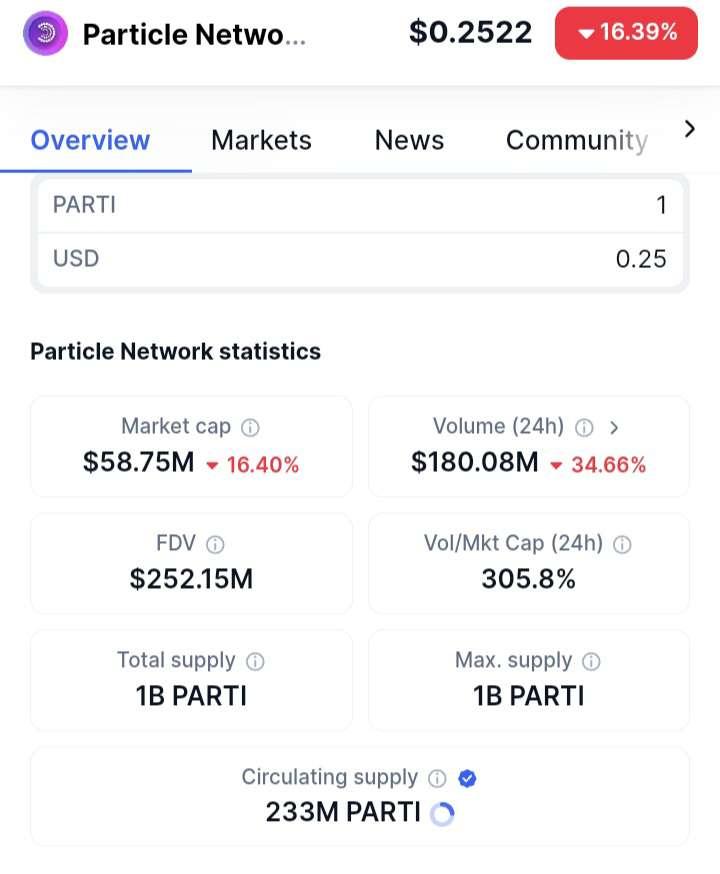Switch to the Markets tab

click(261, 140)
